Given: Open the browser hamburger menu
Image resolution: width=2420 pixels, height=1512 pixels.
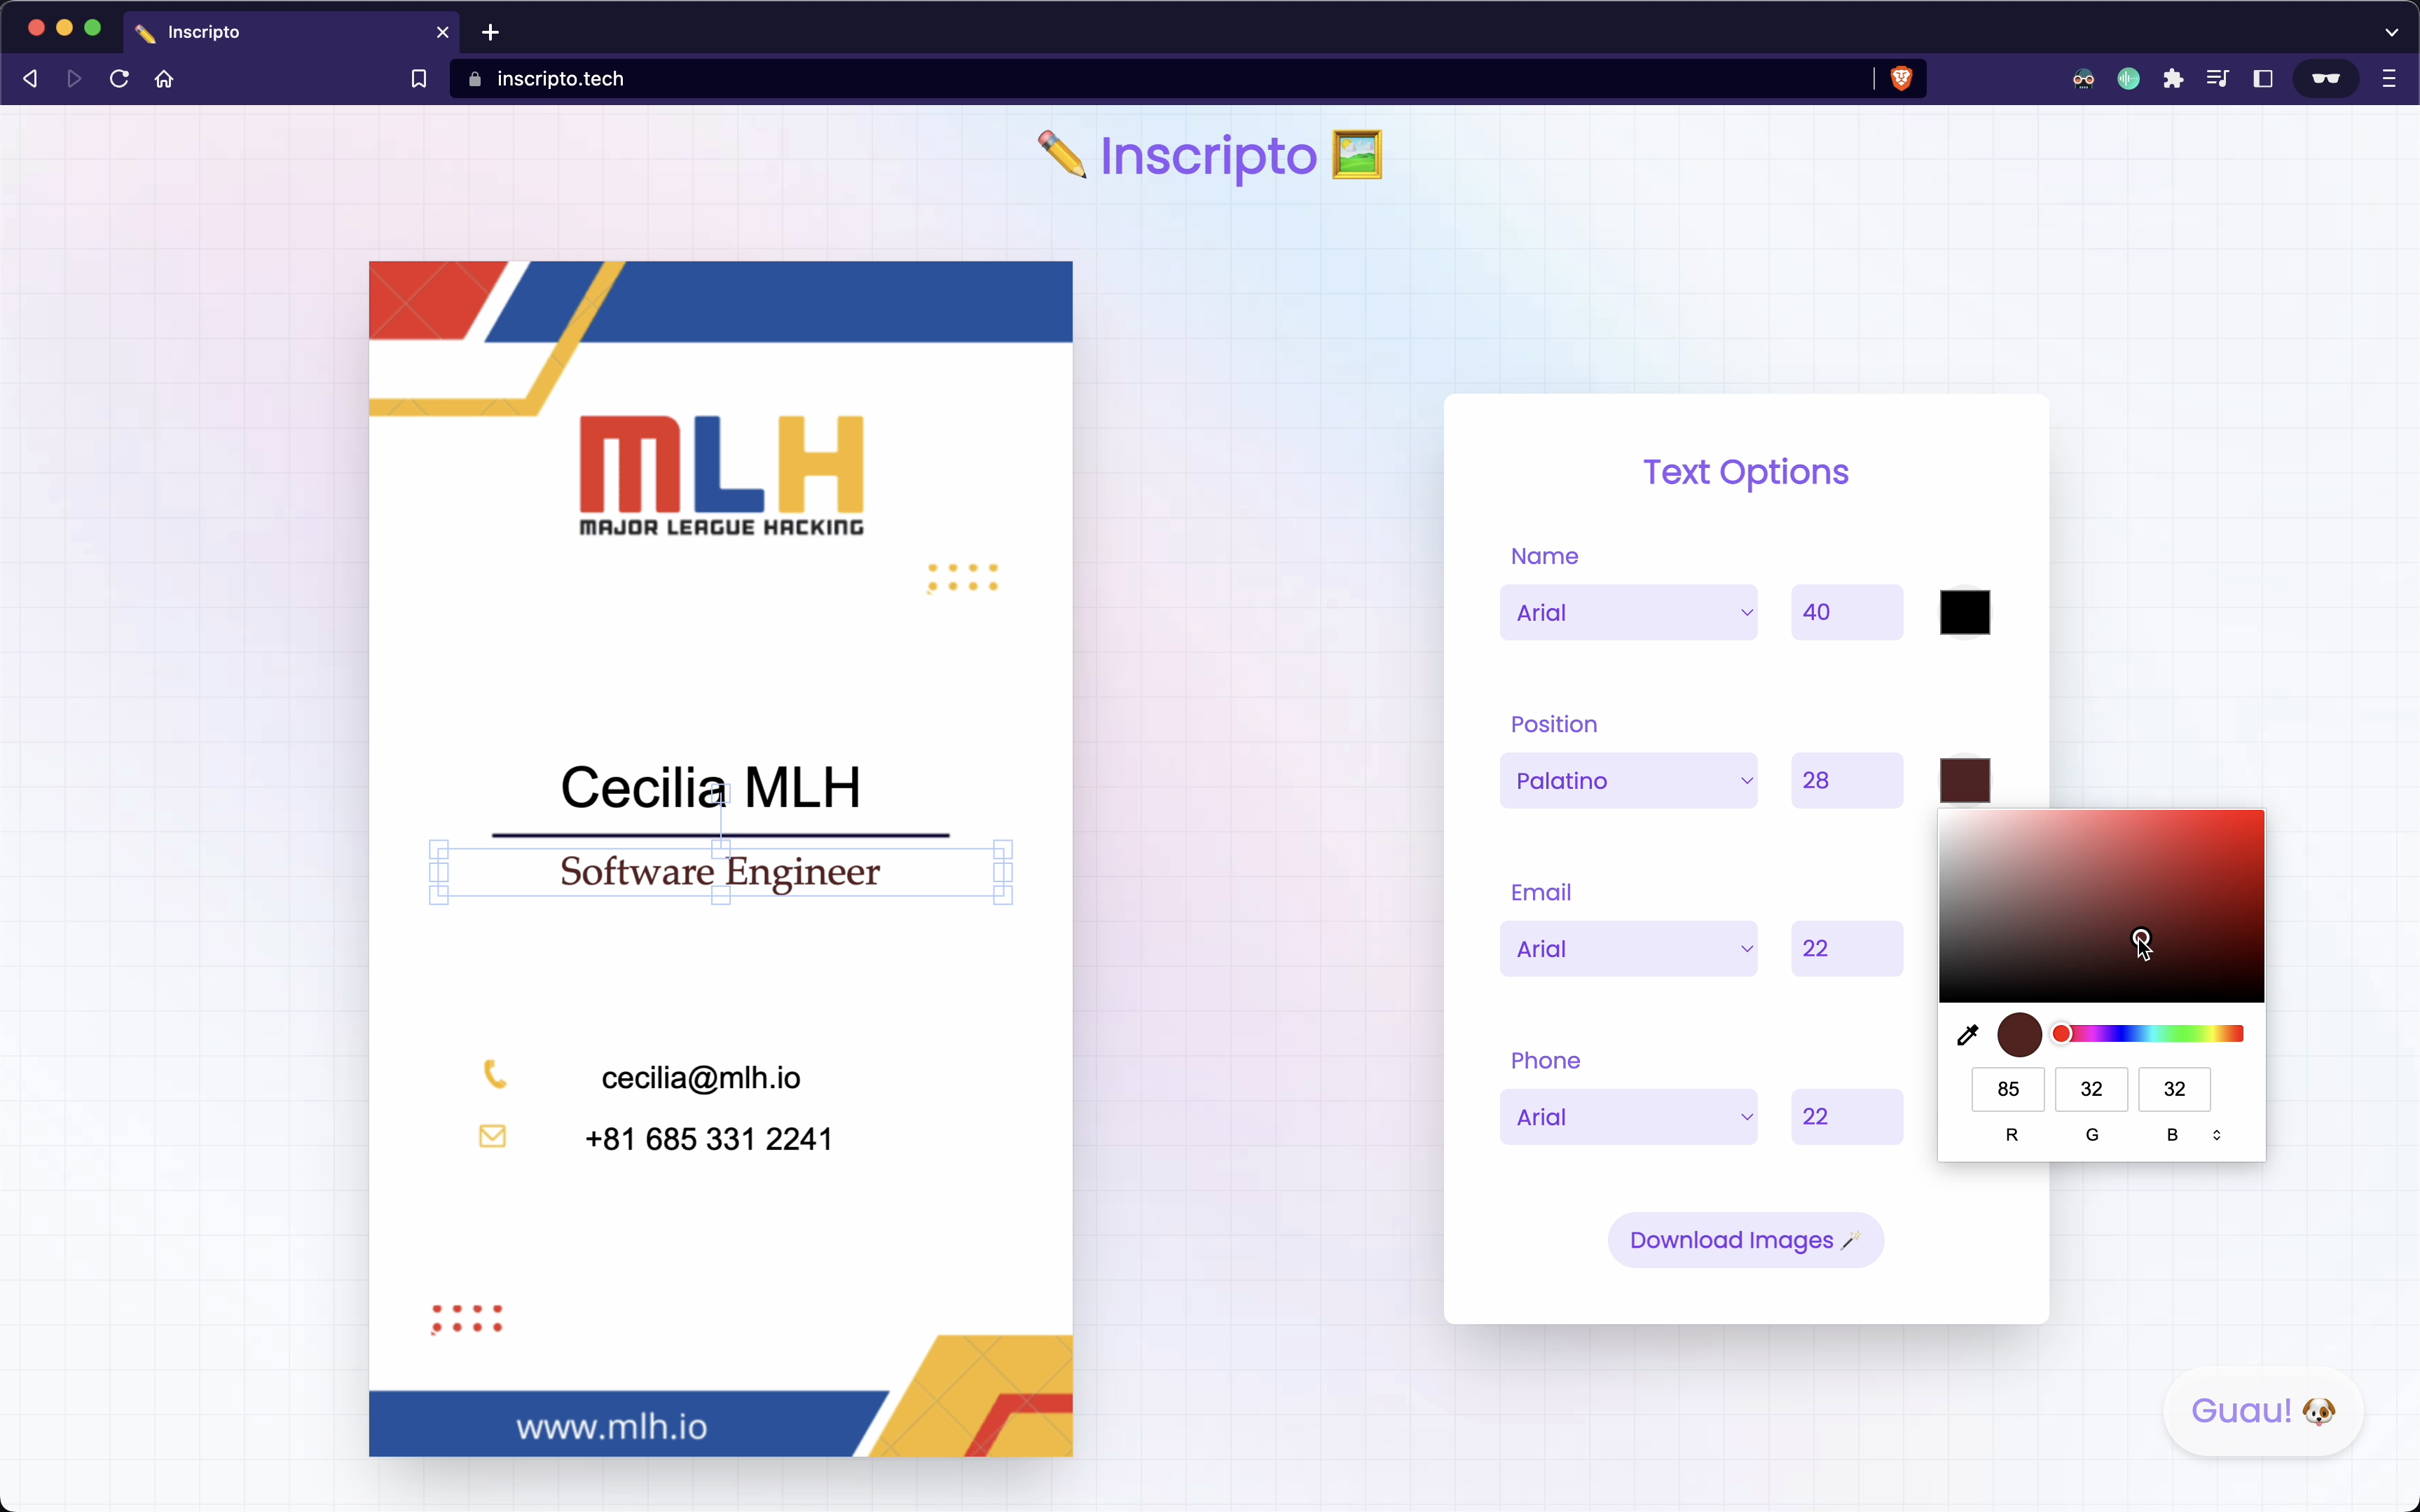Looking at the screenshot, I should click(x=2389, y=78).
